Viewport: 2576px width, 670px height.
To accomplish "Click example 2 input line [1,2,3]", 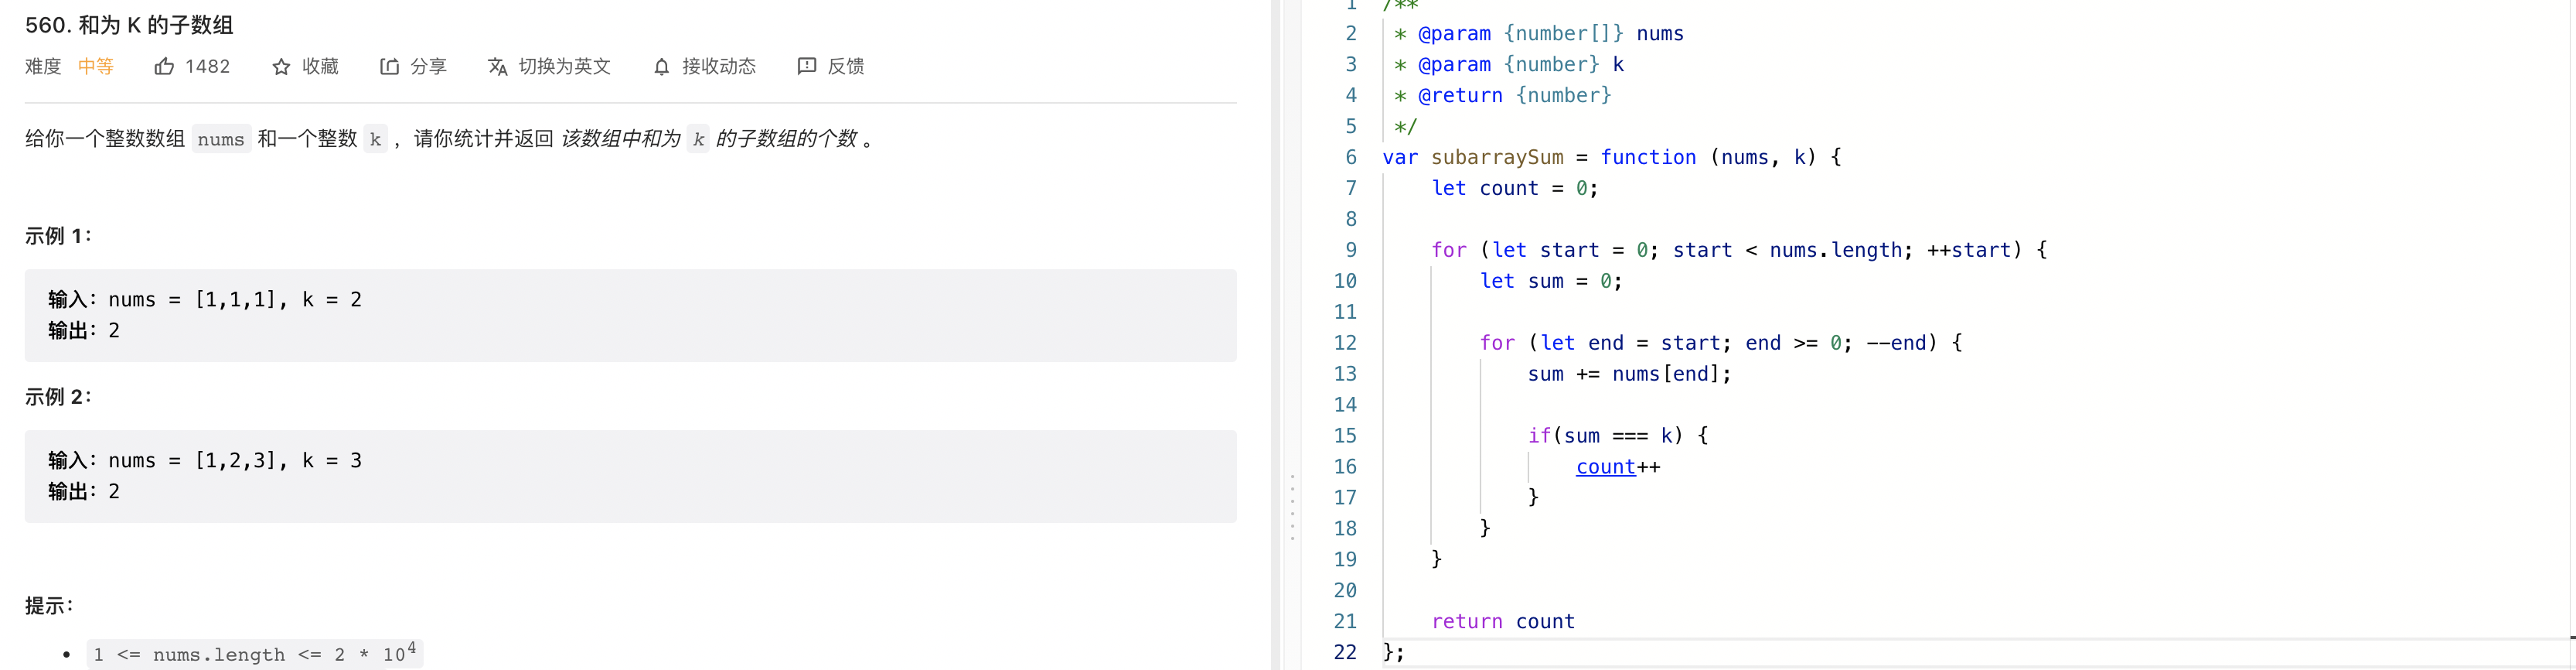I will point(205,460).
